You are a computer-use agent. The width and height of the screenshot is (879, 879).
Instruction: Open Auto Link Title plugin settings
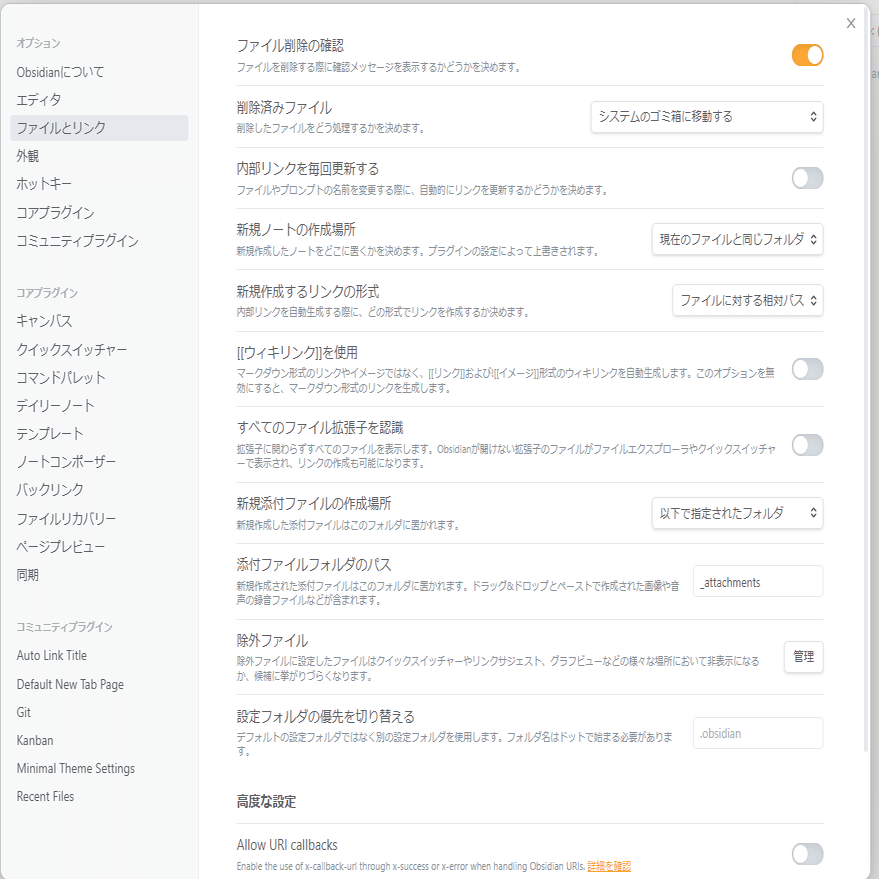(99, 655)
